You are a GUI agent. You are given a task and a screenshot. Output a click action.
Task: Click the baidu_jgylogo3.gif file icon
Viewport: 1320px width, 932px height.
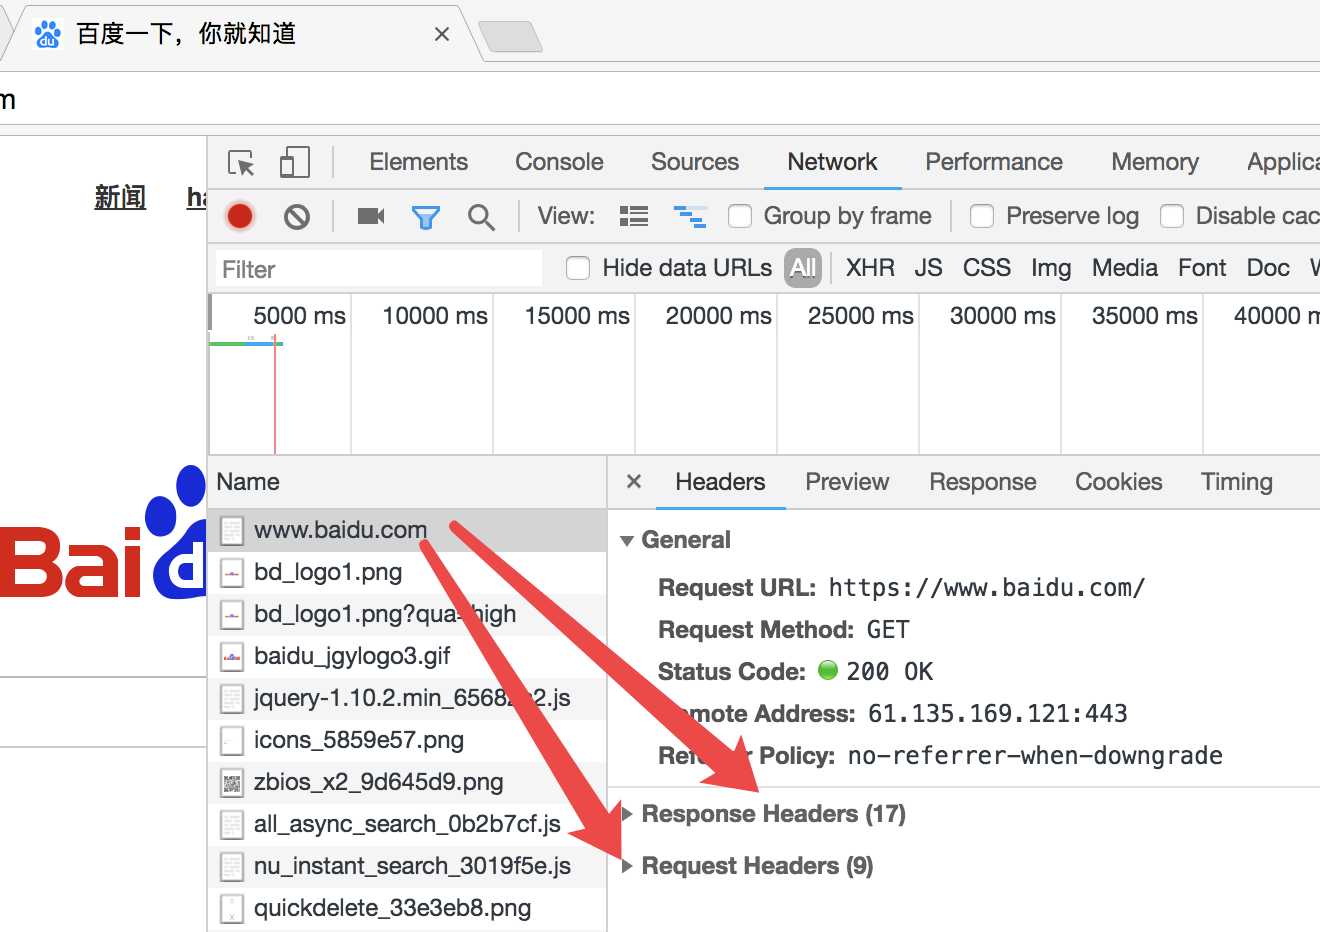(x=232, y=656)
